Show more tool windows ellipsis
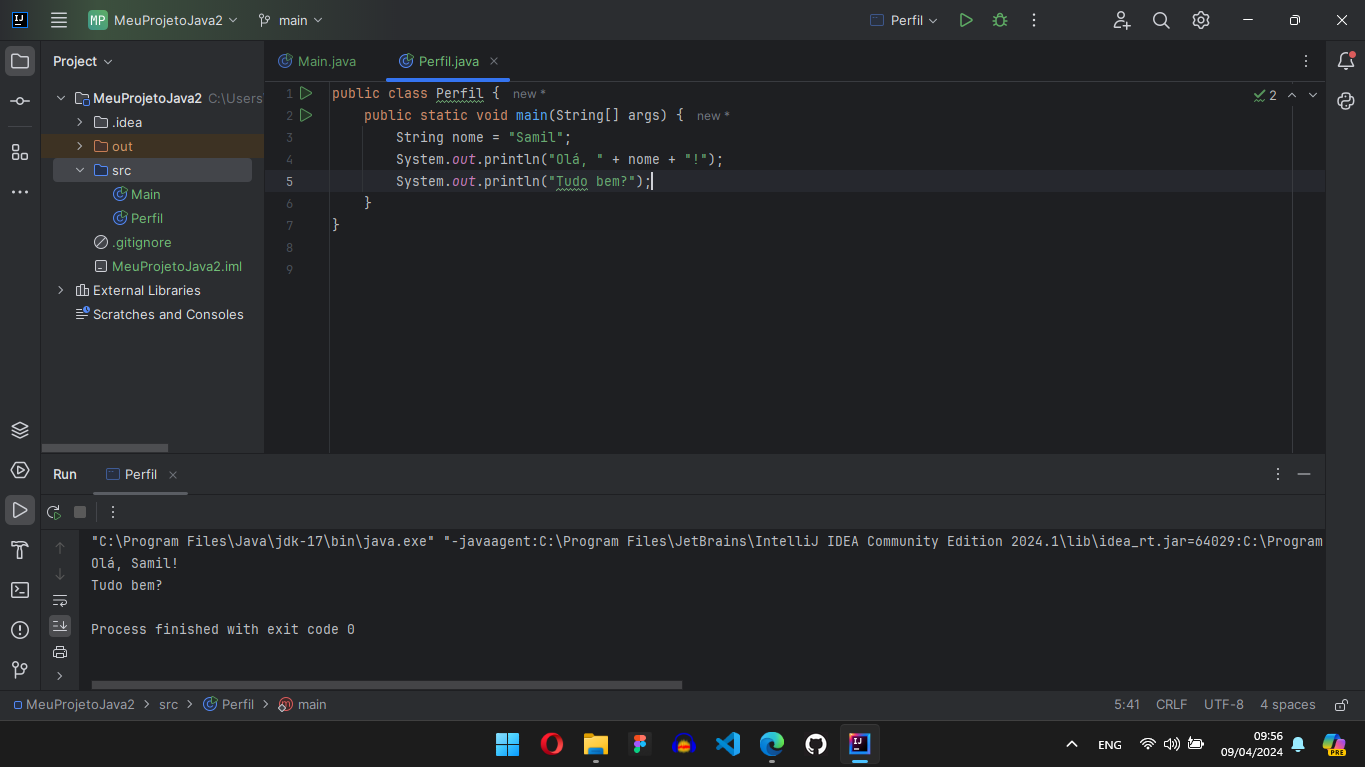 [20, 192]
